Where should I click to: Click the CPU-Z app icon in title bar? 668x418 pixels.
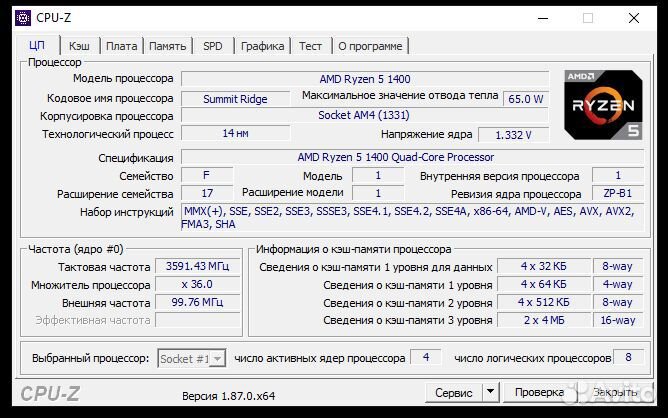click(23, 18)
